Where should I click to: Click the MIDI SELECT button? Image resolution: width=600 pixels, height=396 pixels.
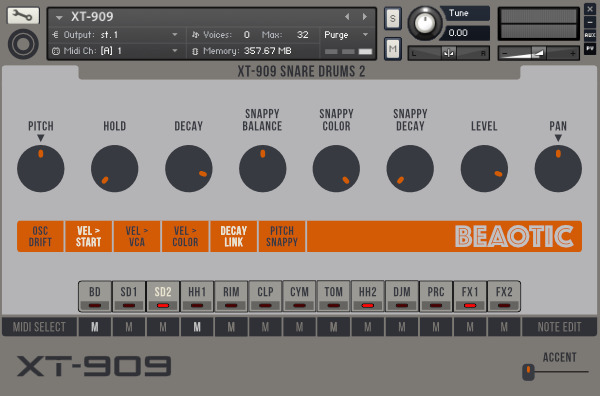(x=39, y=327)
